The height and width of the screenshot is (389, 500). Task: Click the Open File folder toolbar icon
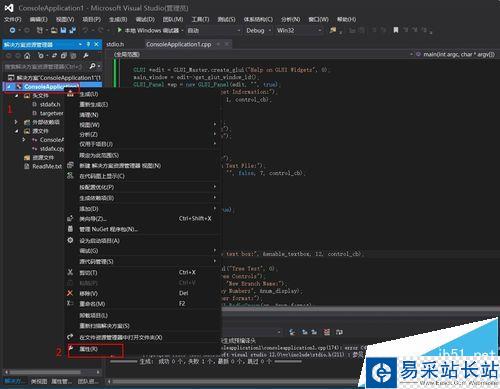coord(54,30)
